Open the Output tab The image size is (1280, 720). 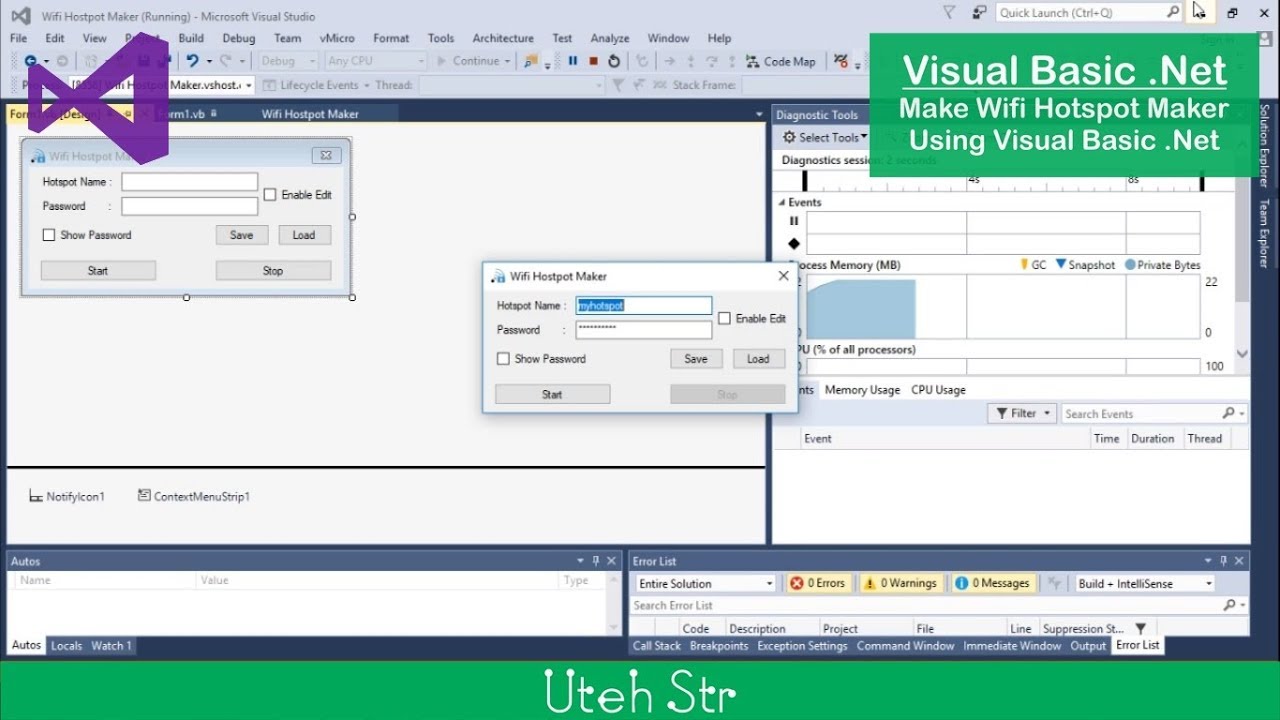(1088, 646)
